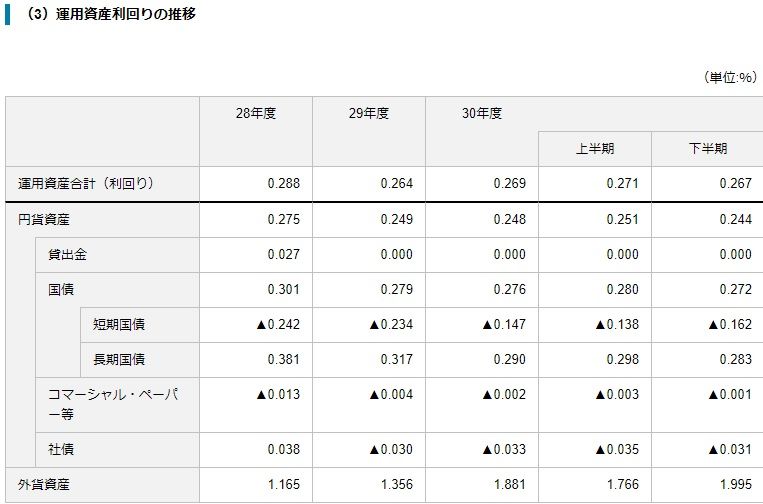Viewport: 763px width, 504px height.
Task: Click the 長期国債 row label
Action: coord(119,359)
